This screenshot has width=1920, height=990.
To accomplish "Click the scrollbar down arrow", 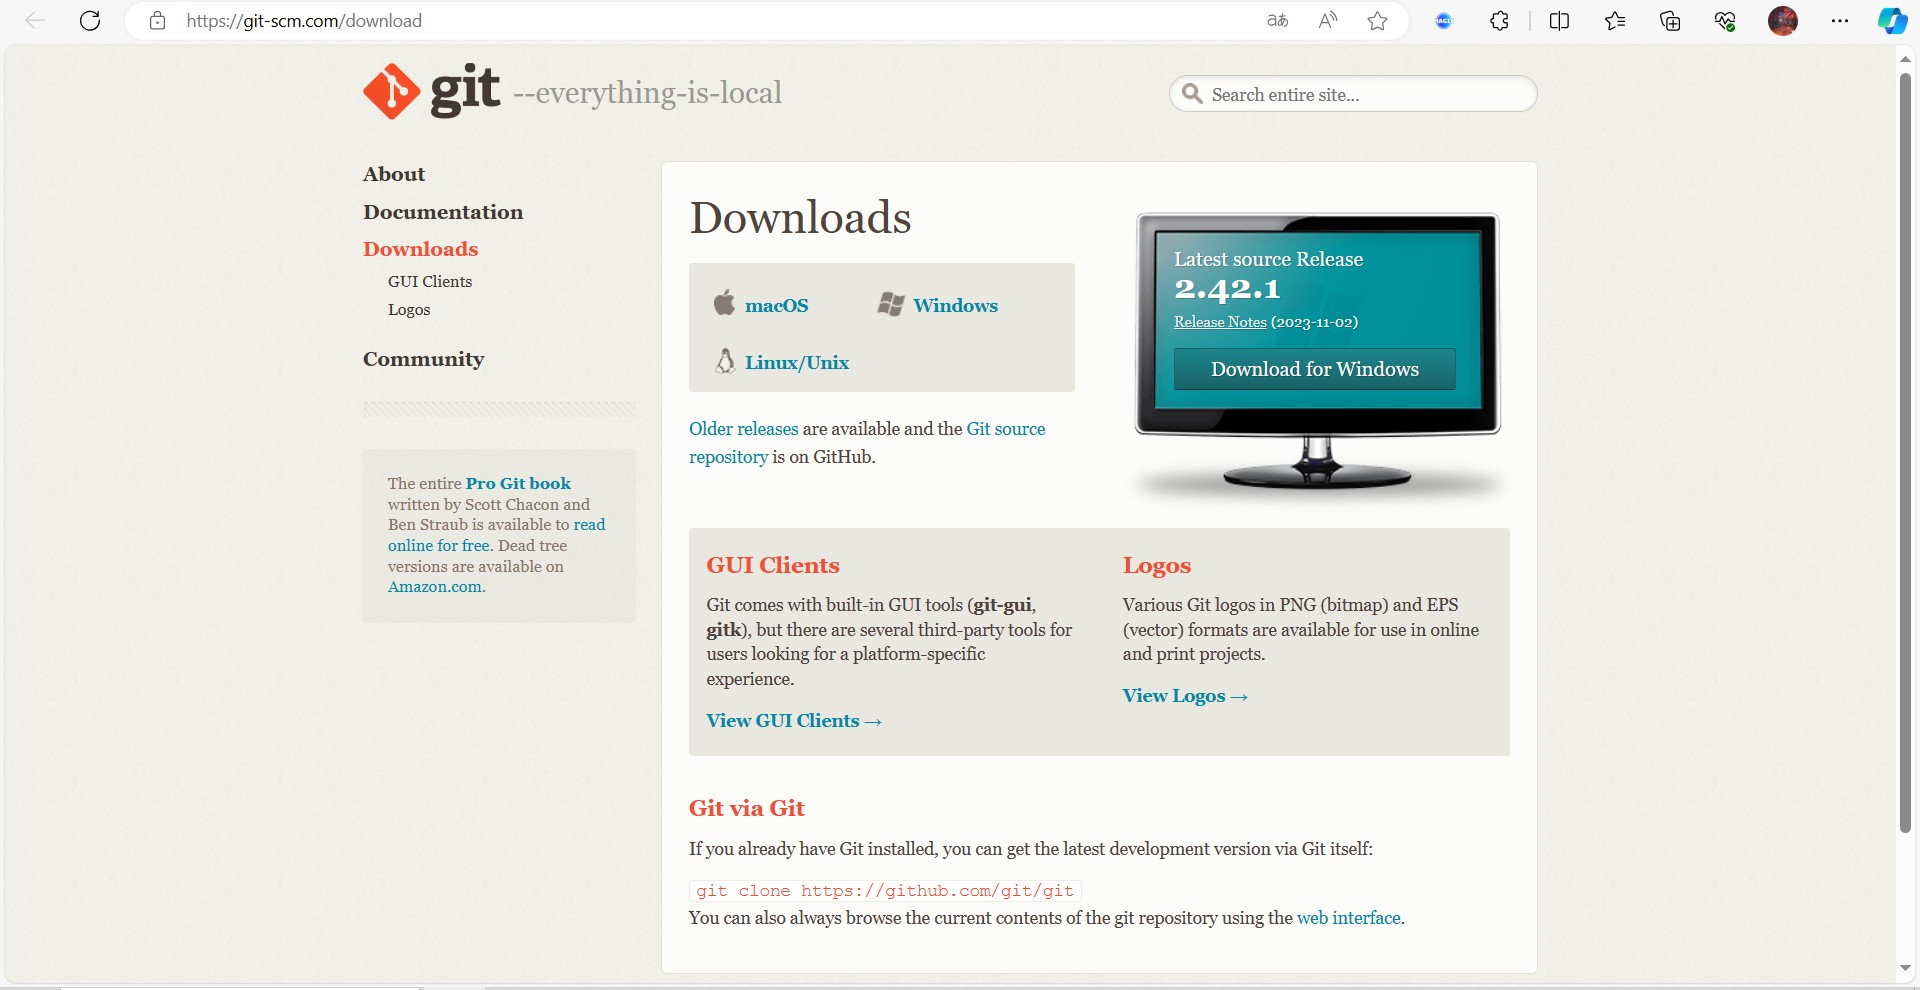I will point(1905,968).
